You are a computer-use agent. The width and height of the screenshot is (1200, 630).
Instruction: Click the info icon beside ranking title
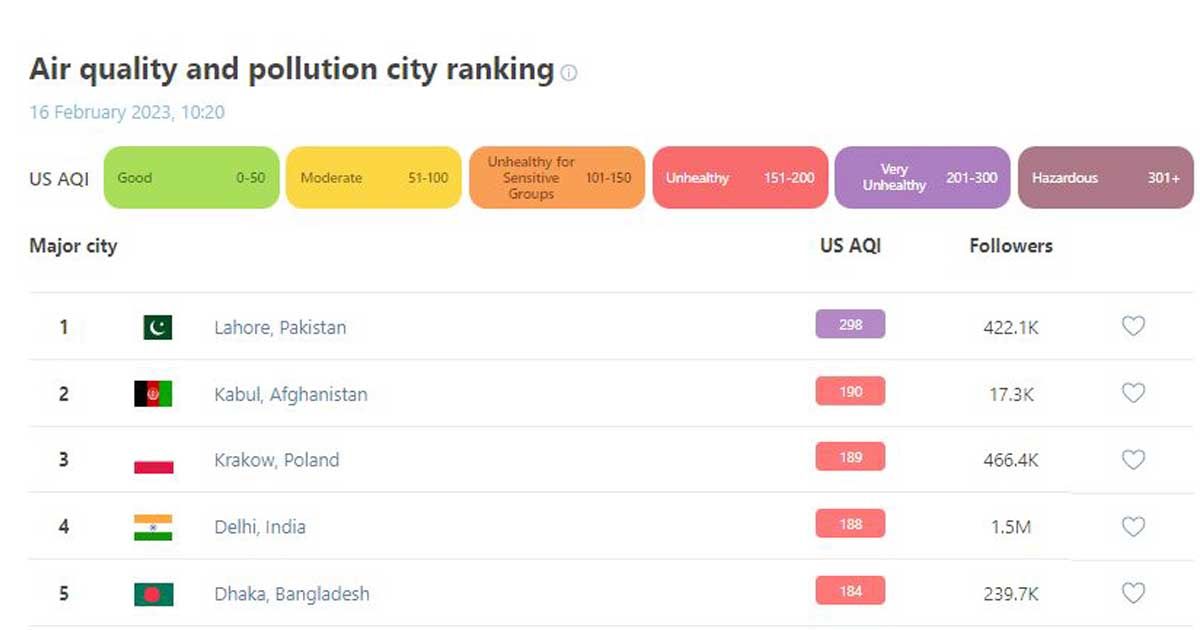coord(569,73)
